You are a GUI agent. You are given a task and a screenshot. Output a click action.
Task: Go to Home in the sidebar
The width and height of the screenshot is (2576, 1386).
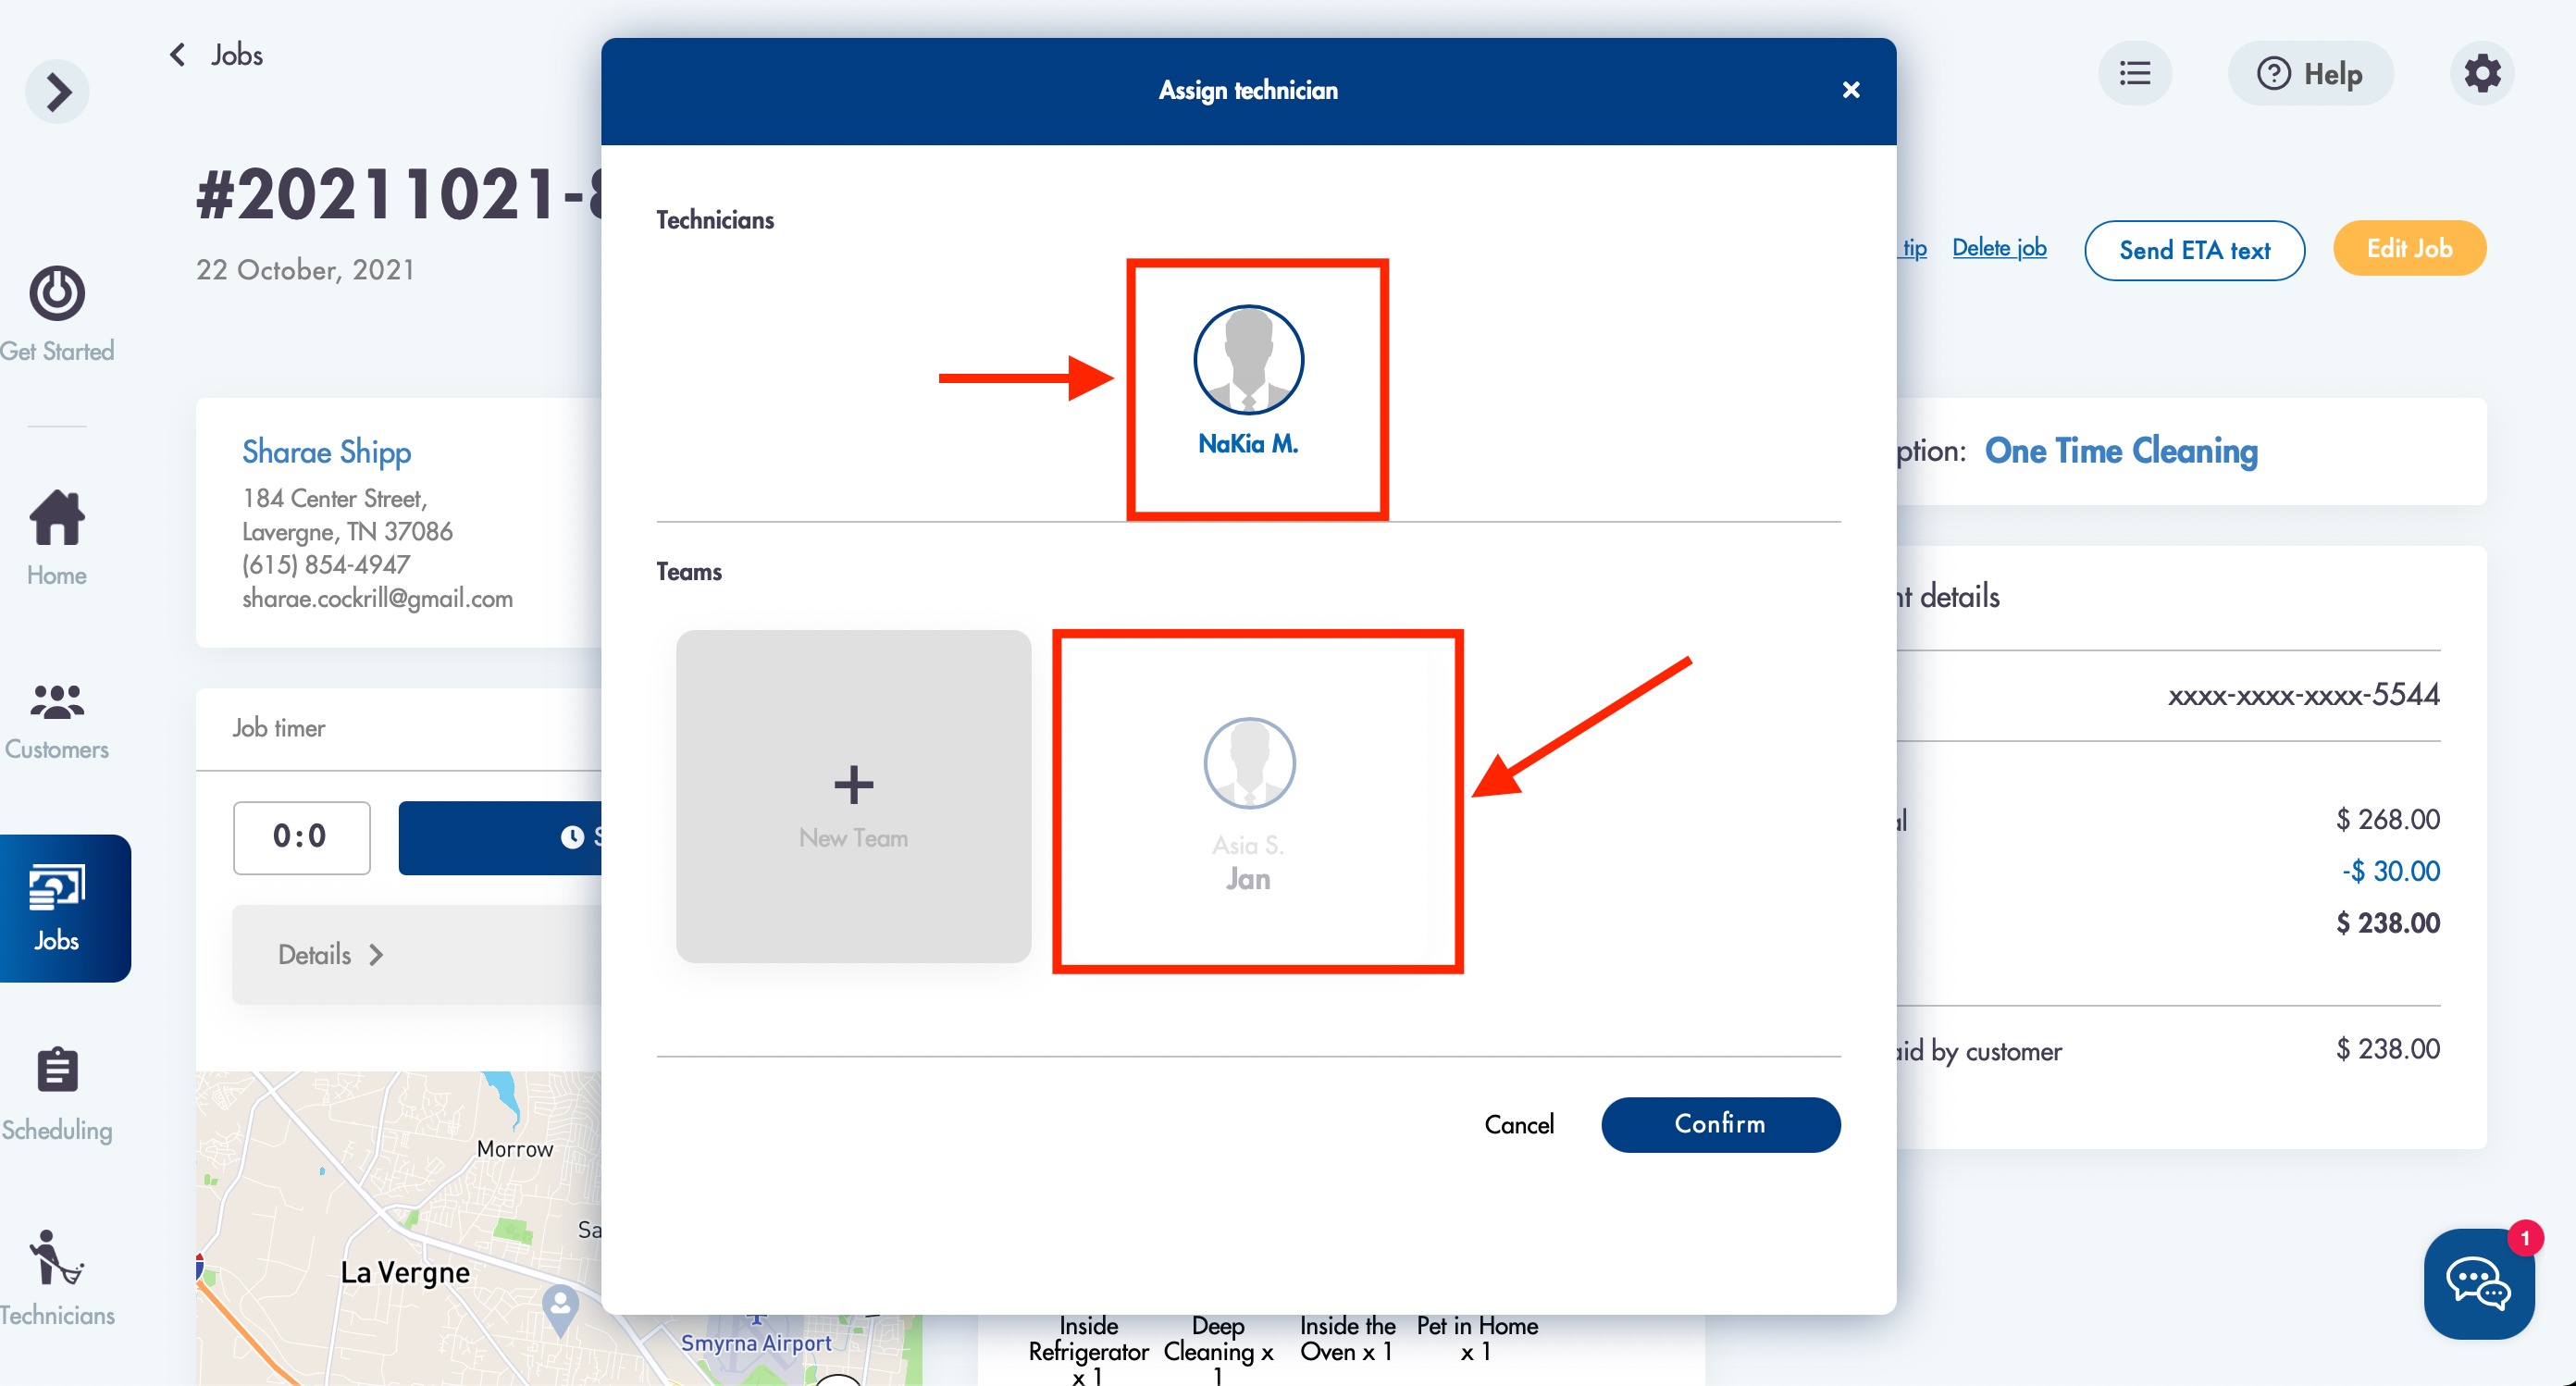tap(57, 519)
